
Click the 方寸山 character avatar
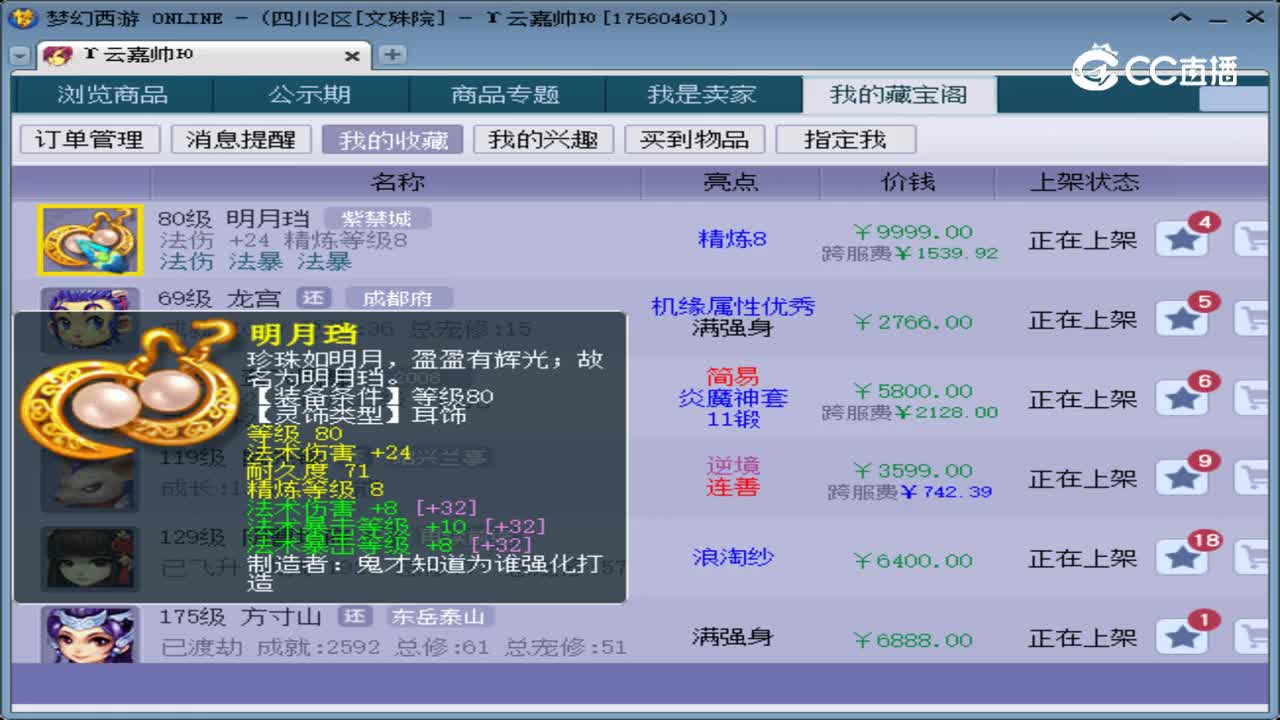[x=90, y=634]
